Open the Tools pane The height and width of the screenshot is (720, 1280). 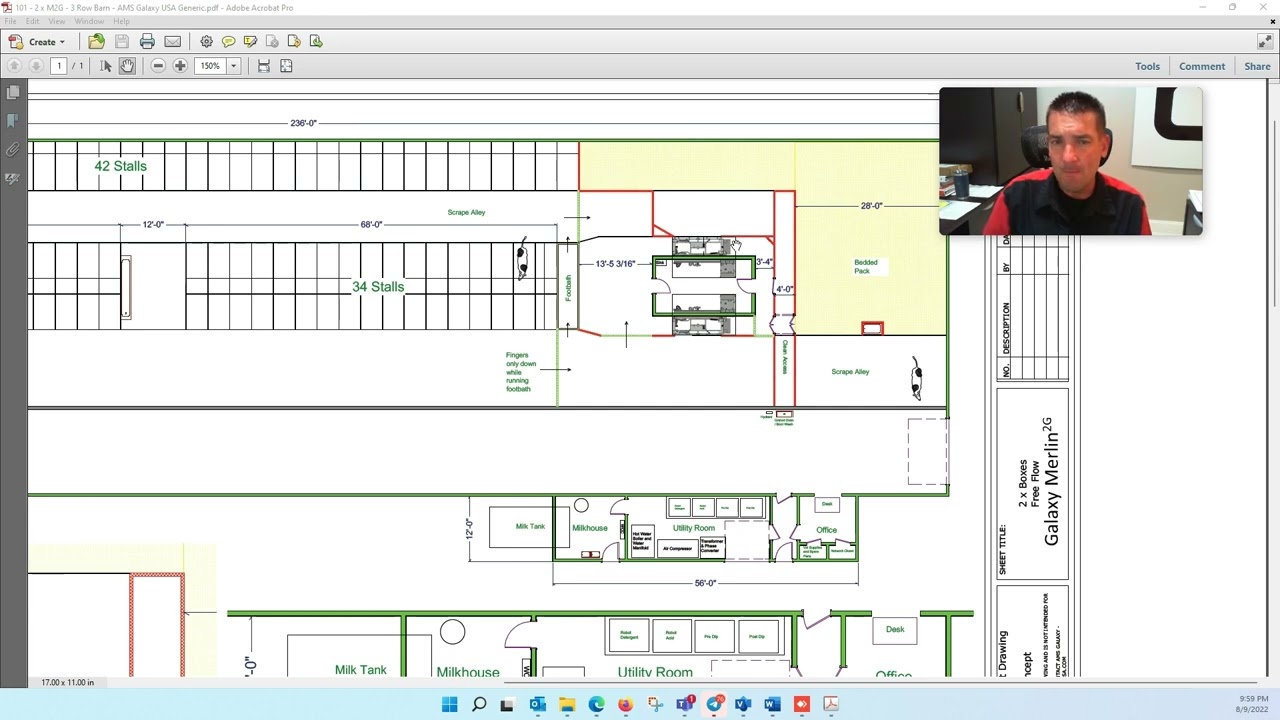coord(1147,66)
